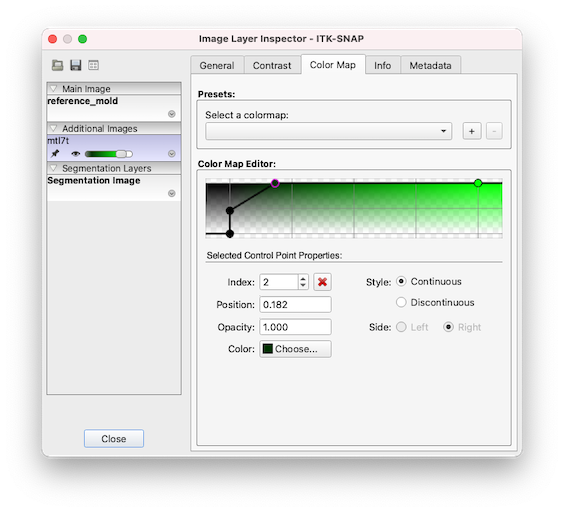The image size is (564, 512).
Task: Collapse the Additional Images section
Action: 54,128
